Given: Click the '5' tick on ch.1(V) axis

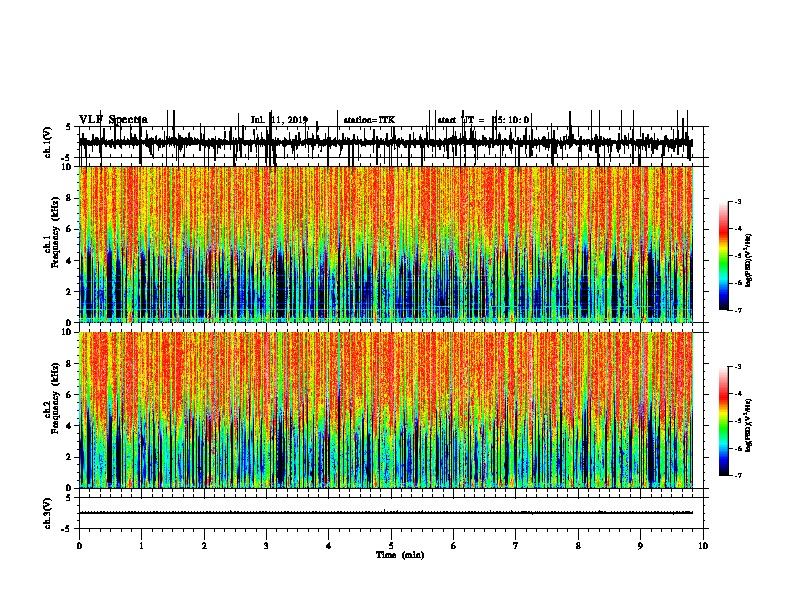Looking at the screenshot, I should tap(69, 127).
